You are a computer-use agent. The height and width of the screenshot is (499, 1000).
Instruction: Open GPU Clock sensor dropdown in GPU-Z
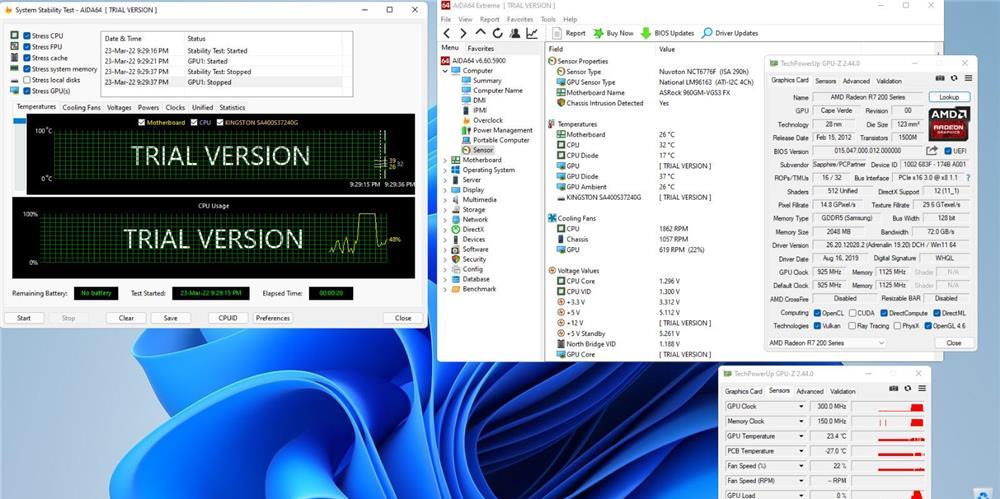click(802, 406)
